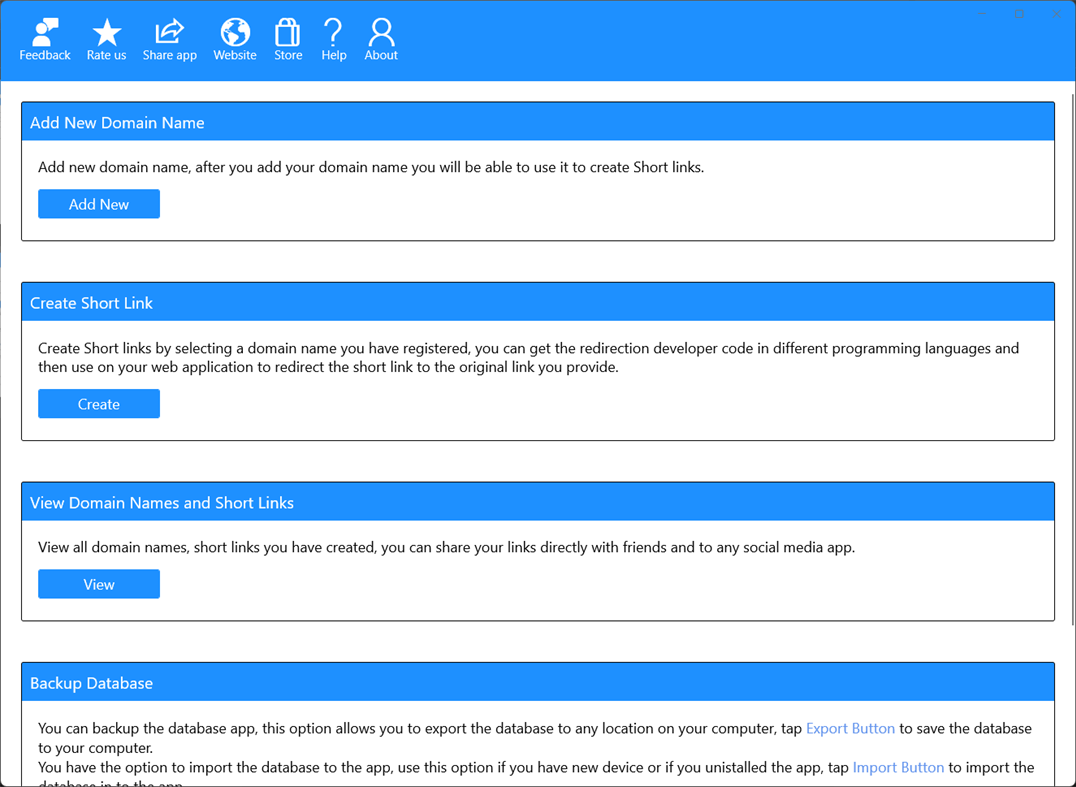Open the Store icon in toolbar
Screen dimensions: 1076x787
point(287,38)
